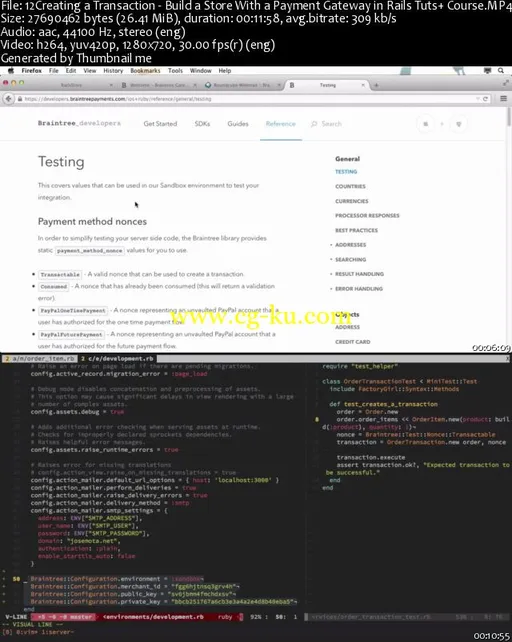Click the Braintree private_key config line in vim

pyautogui.click(x=163, y=602)
